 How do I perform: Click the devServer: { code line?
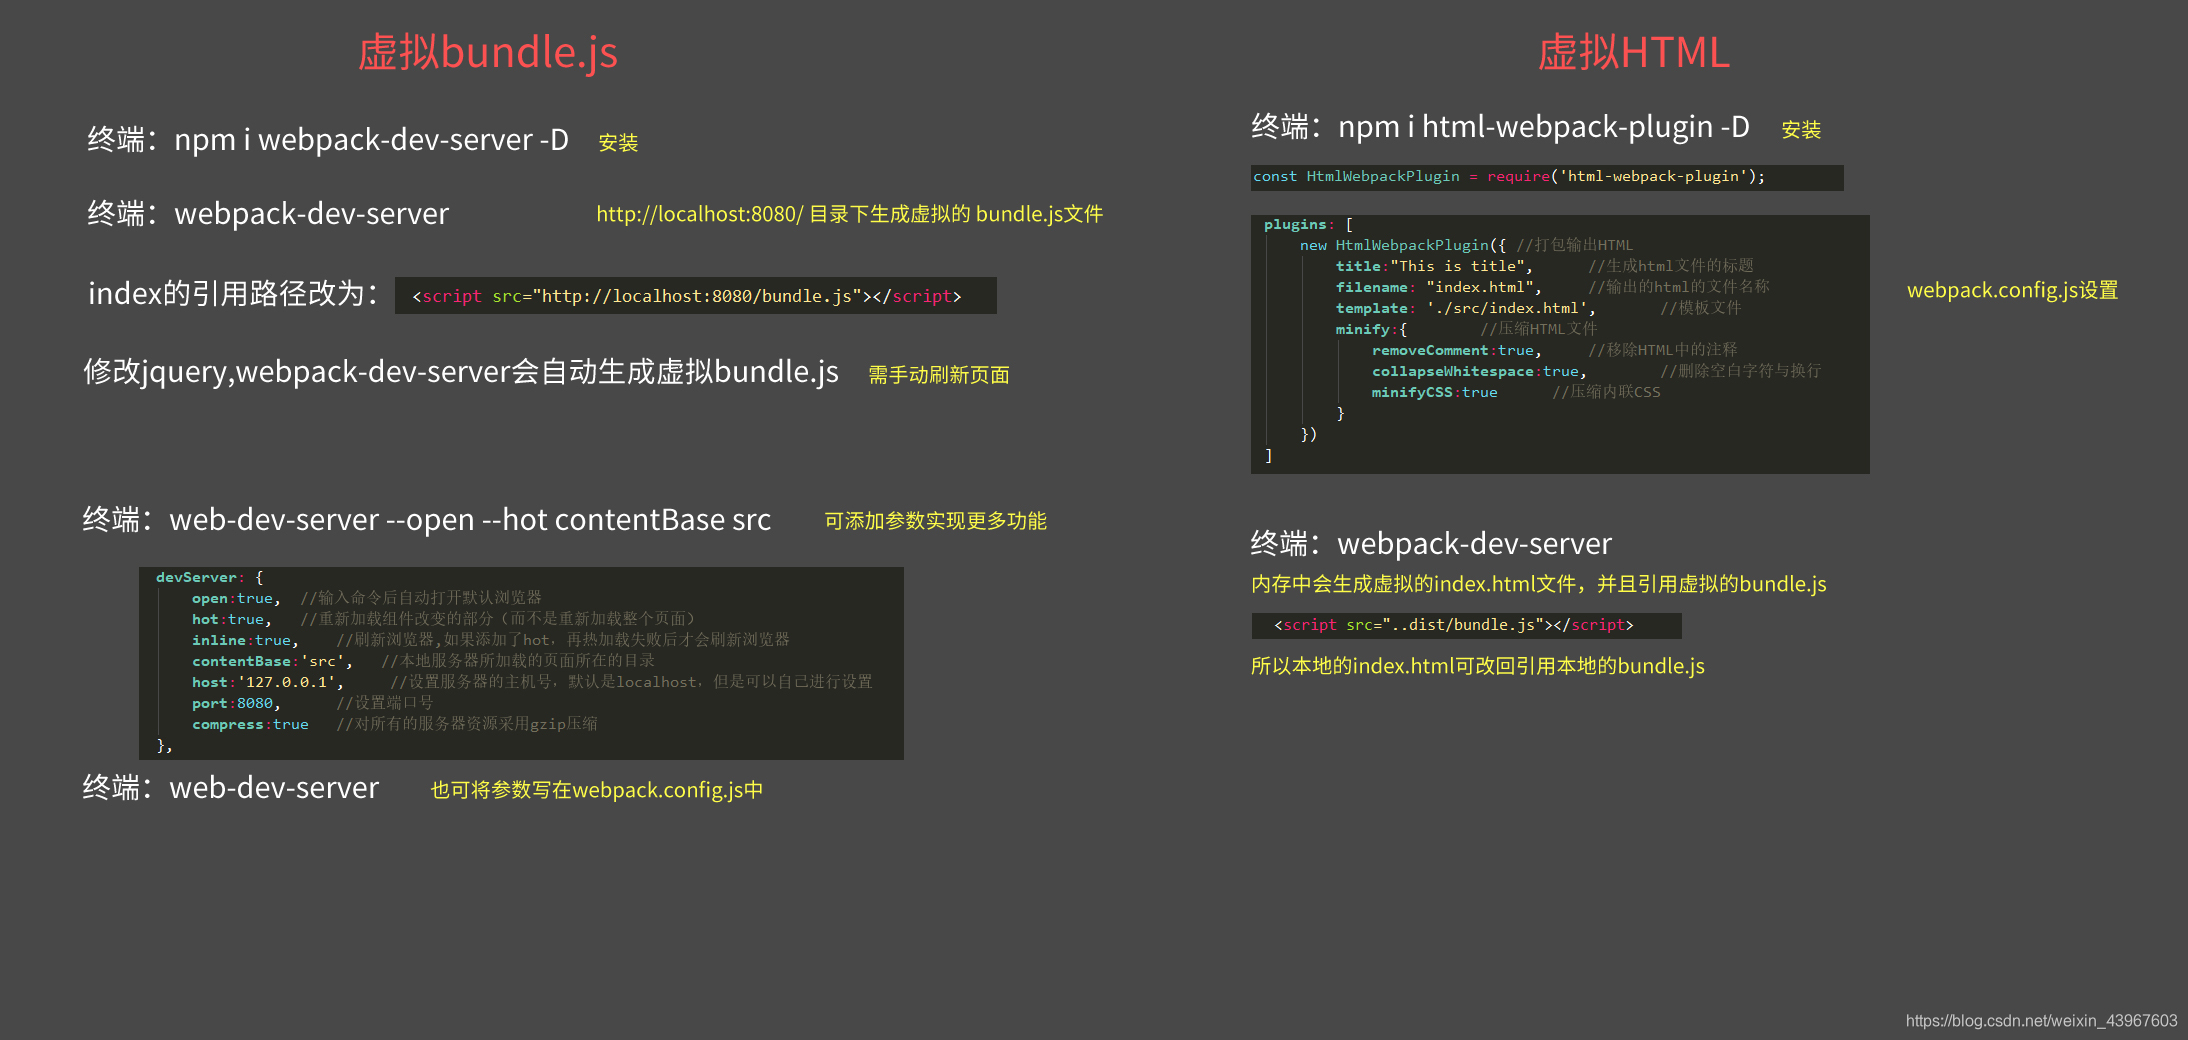(x=210, y=577)
